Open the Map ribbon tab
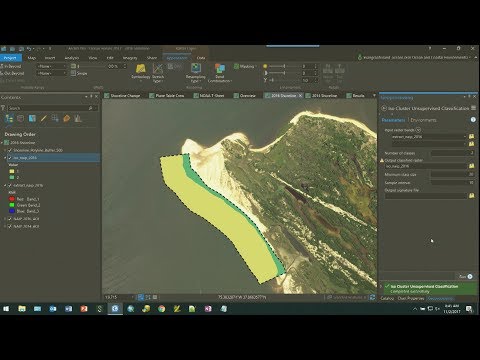Image resolution: width=480 pixels, height=360 pixels. (x=32, y=58)
